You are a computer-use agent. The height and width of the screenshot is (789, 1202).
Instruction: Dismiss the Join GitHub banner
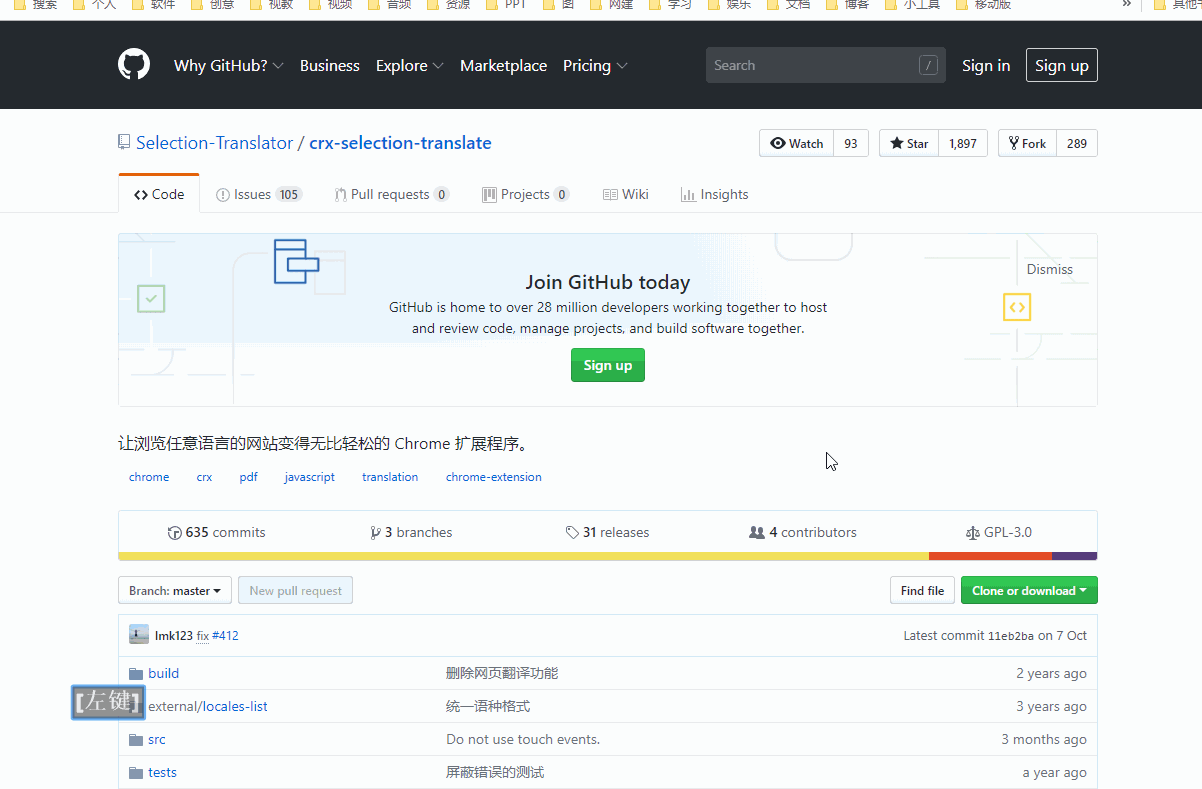pyautogui.click(x=1050, y=269)
